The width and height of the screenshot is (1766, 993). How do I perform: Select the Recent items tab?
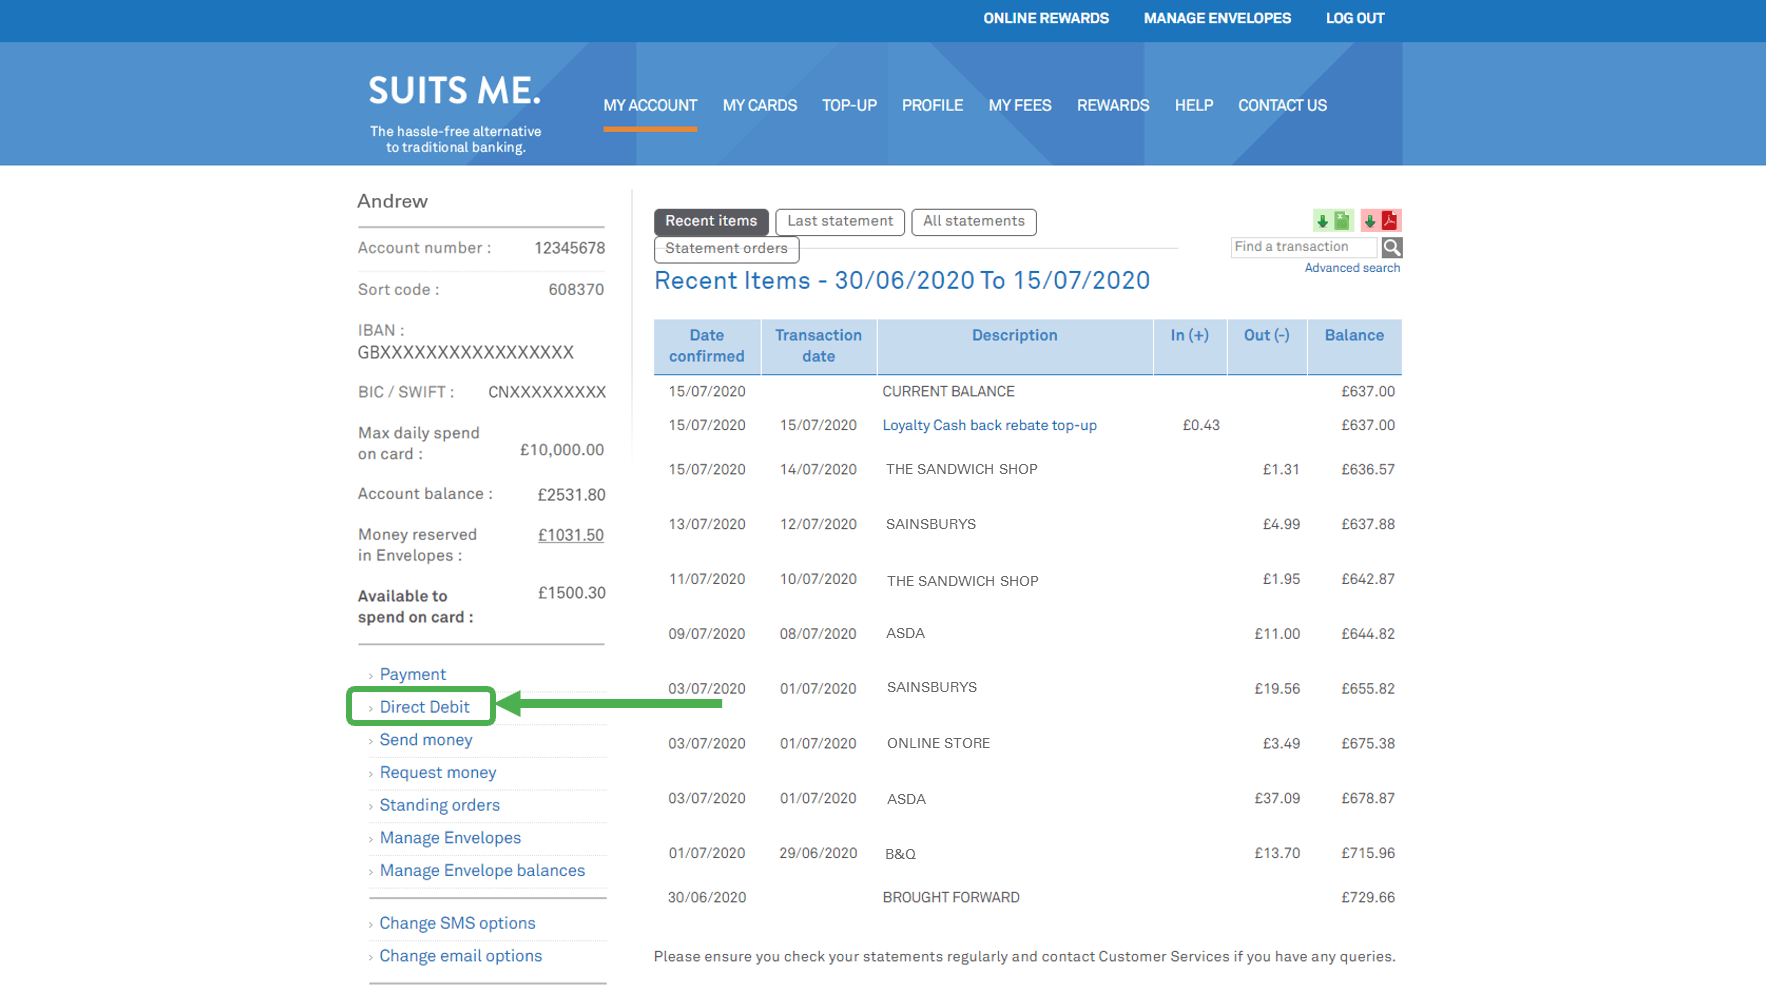click(x=711, y=222)
